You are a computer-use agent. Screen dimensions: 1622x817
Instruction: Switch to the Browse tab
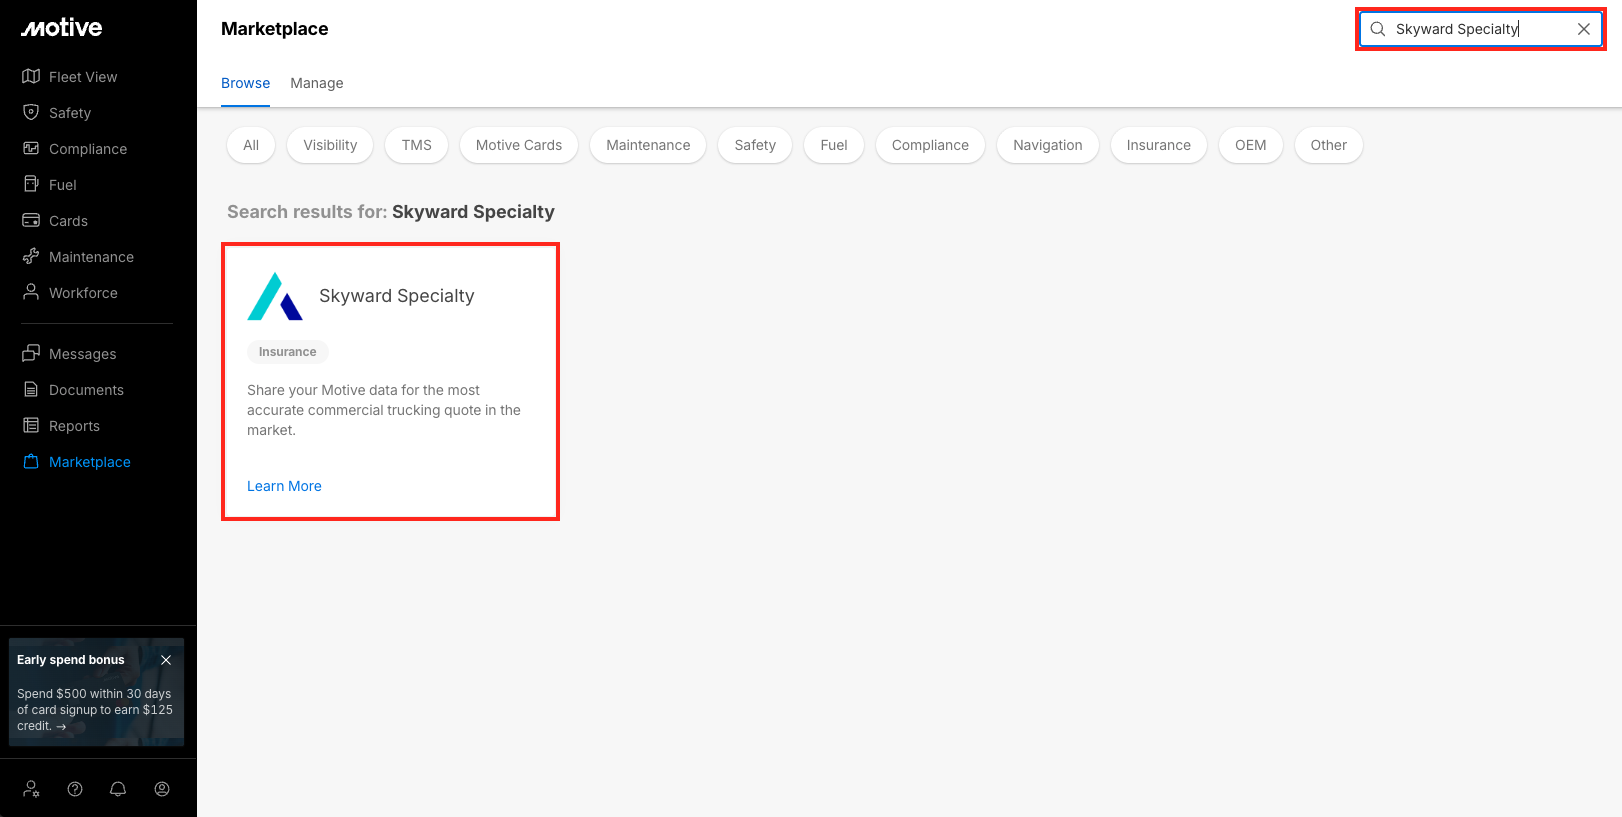tap(246, 83)
